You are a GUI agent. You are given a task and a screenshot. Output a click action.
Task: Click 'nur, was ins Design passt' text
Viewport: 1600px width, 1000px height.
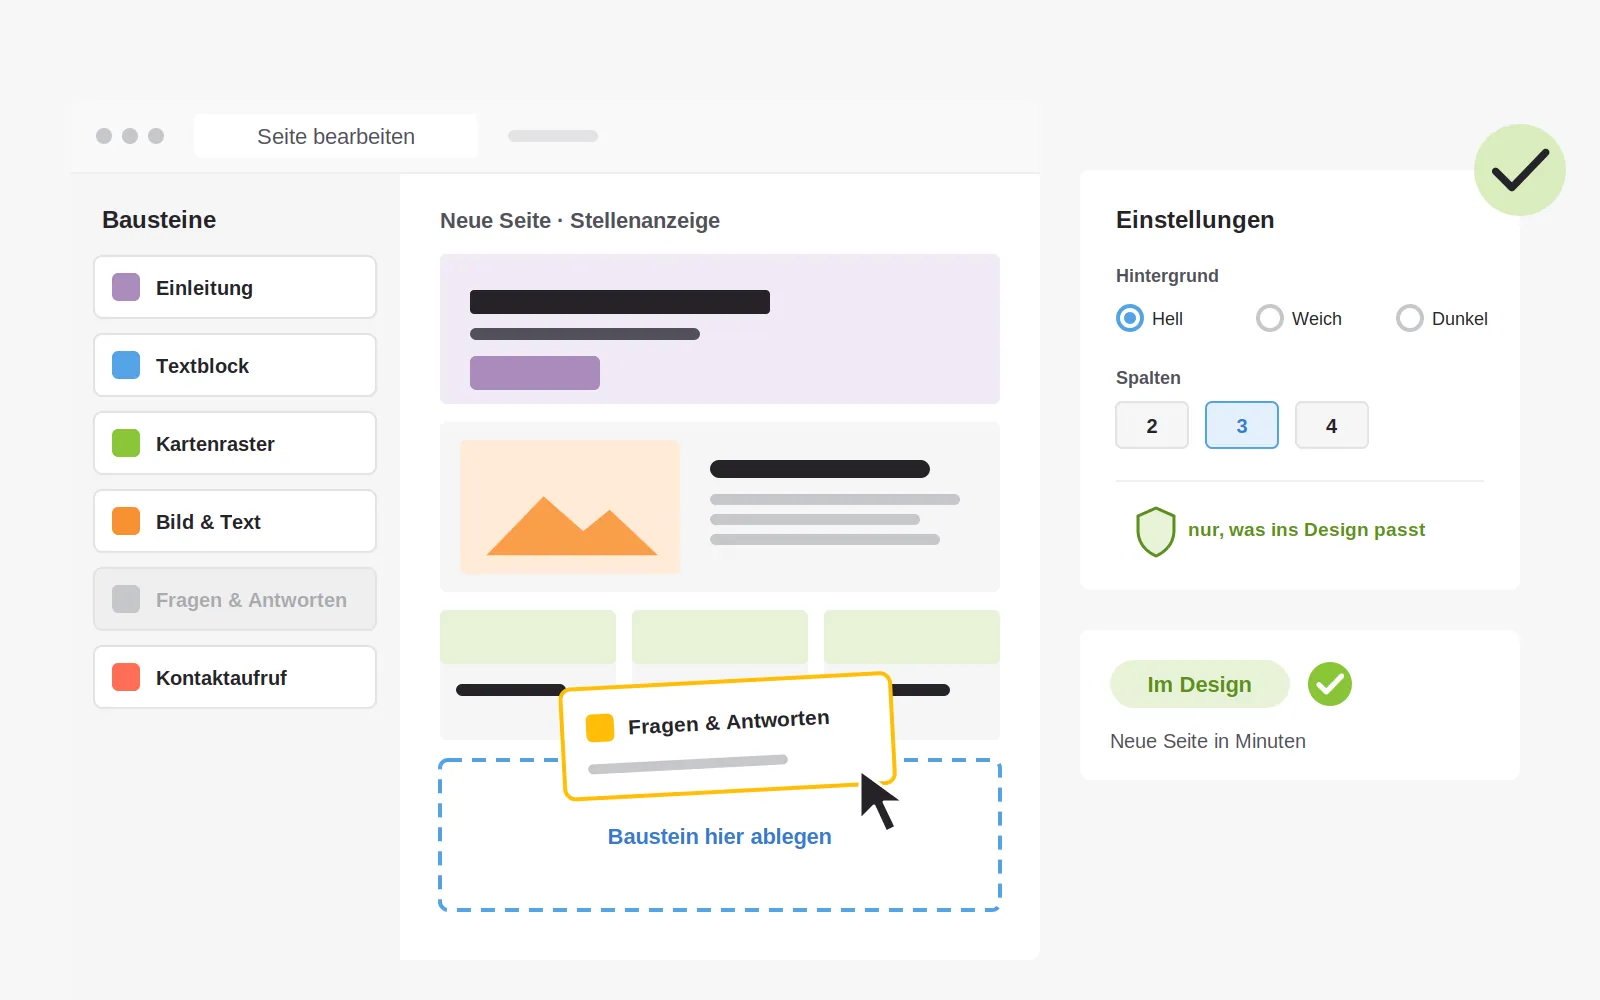1306,530
